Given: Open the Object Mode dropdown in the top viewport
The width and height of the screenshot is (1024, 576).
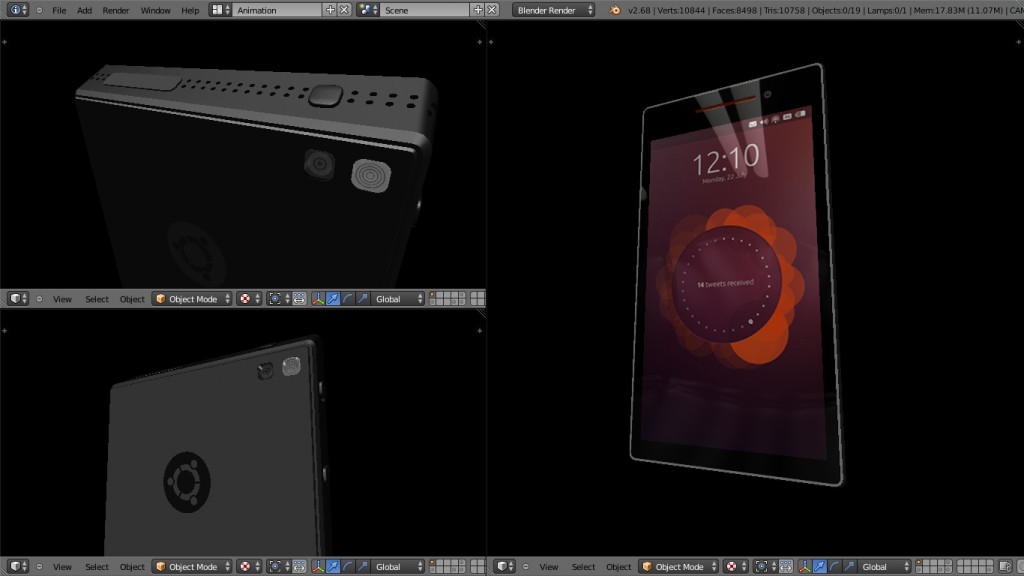Looking at the screenshot, I should pyautogui.click(x=192, y=298).
